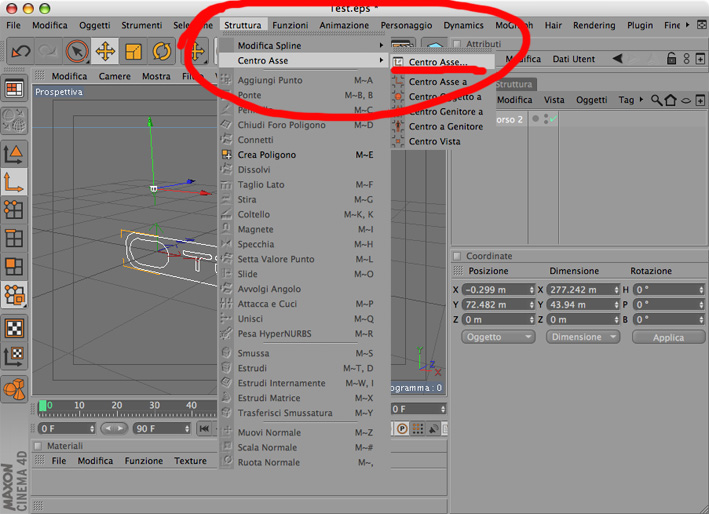Toggle the Coordinate panel checkbox
Viewport: 709px width, 514px height.
click(457, 256)
